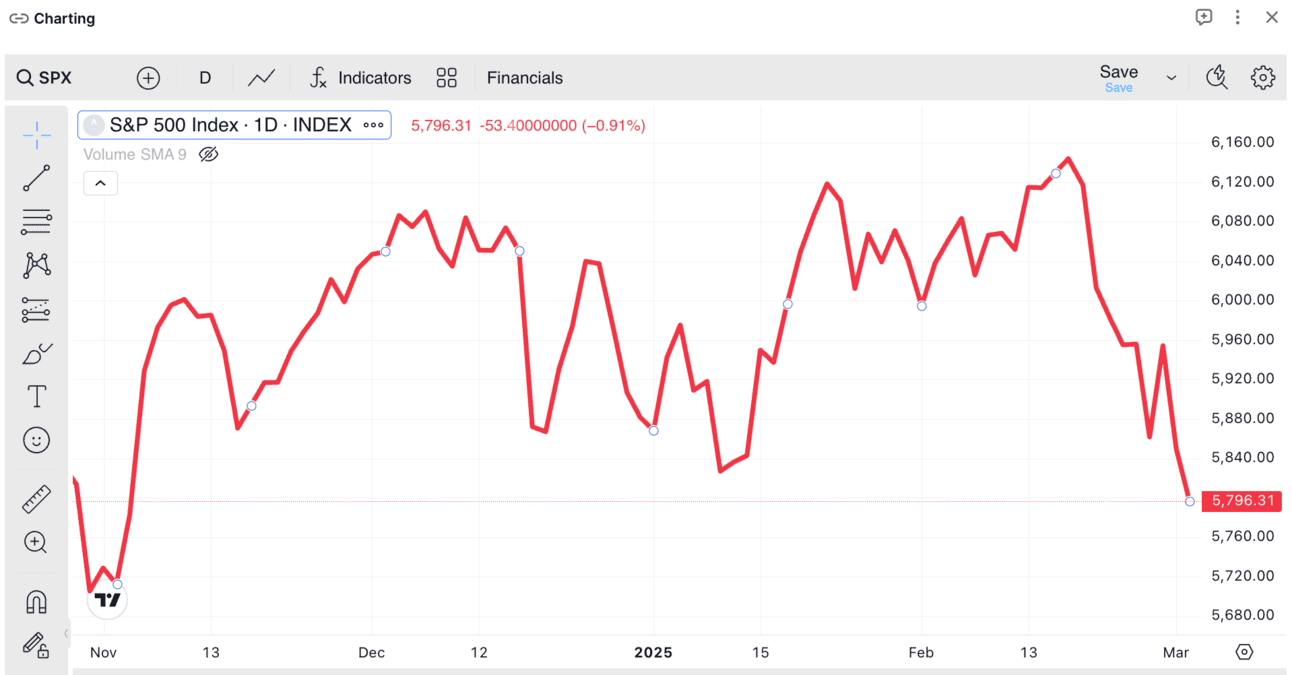Collapse the indicator legend chevron
The image size is (1292, 675).
(x=101, y=183)
